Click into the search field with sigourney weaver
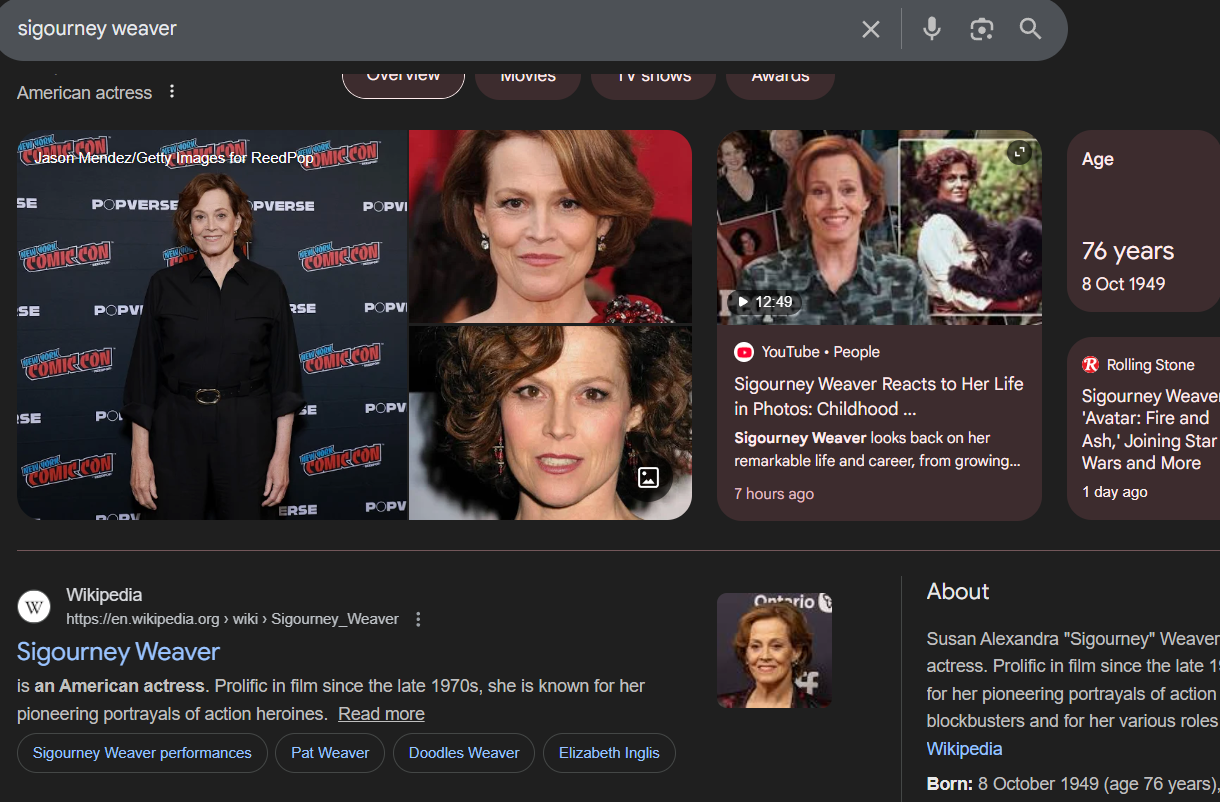 (430, 29)
